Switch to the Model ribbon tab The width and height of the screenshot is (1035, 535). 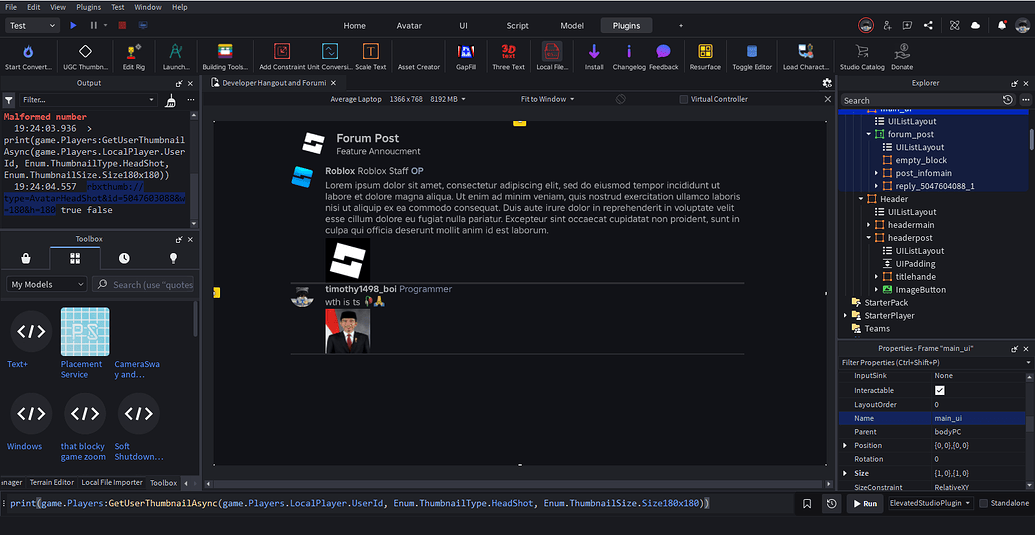tap(572, 26)
